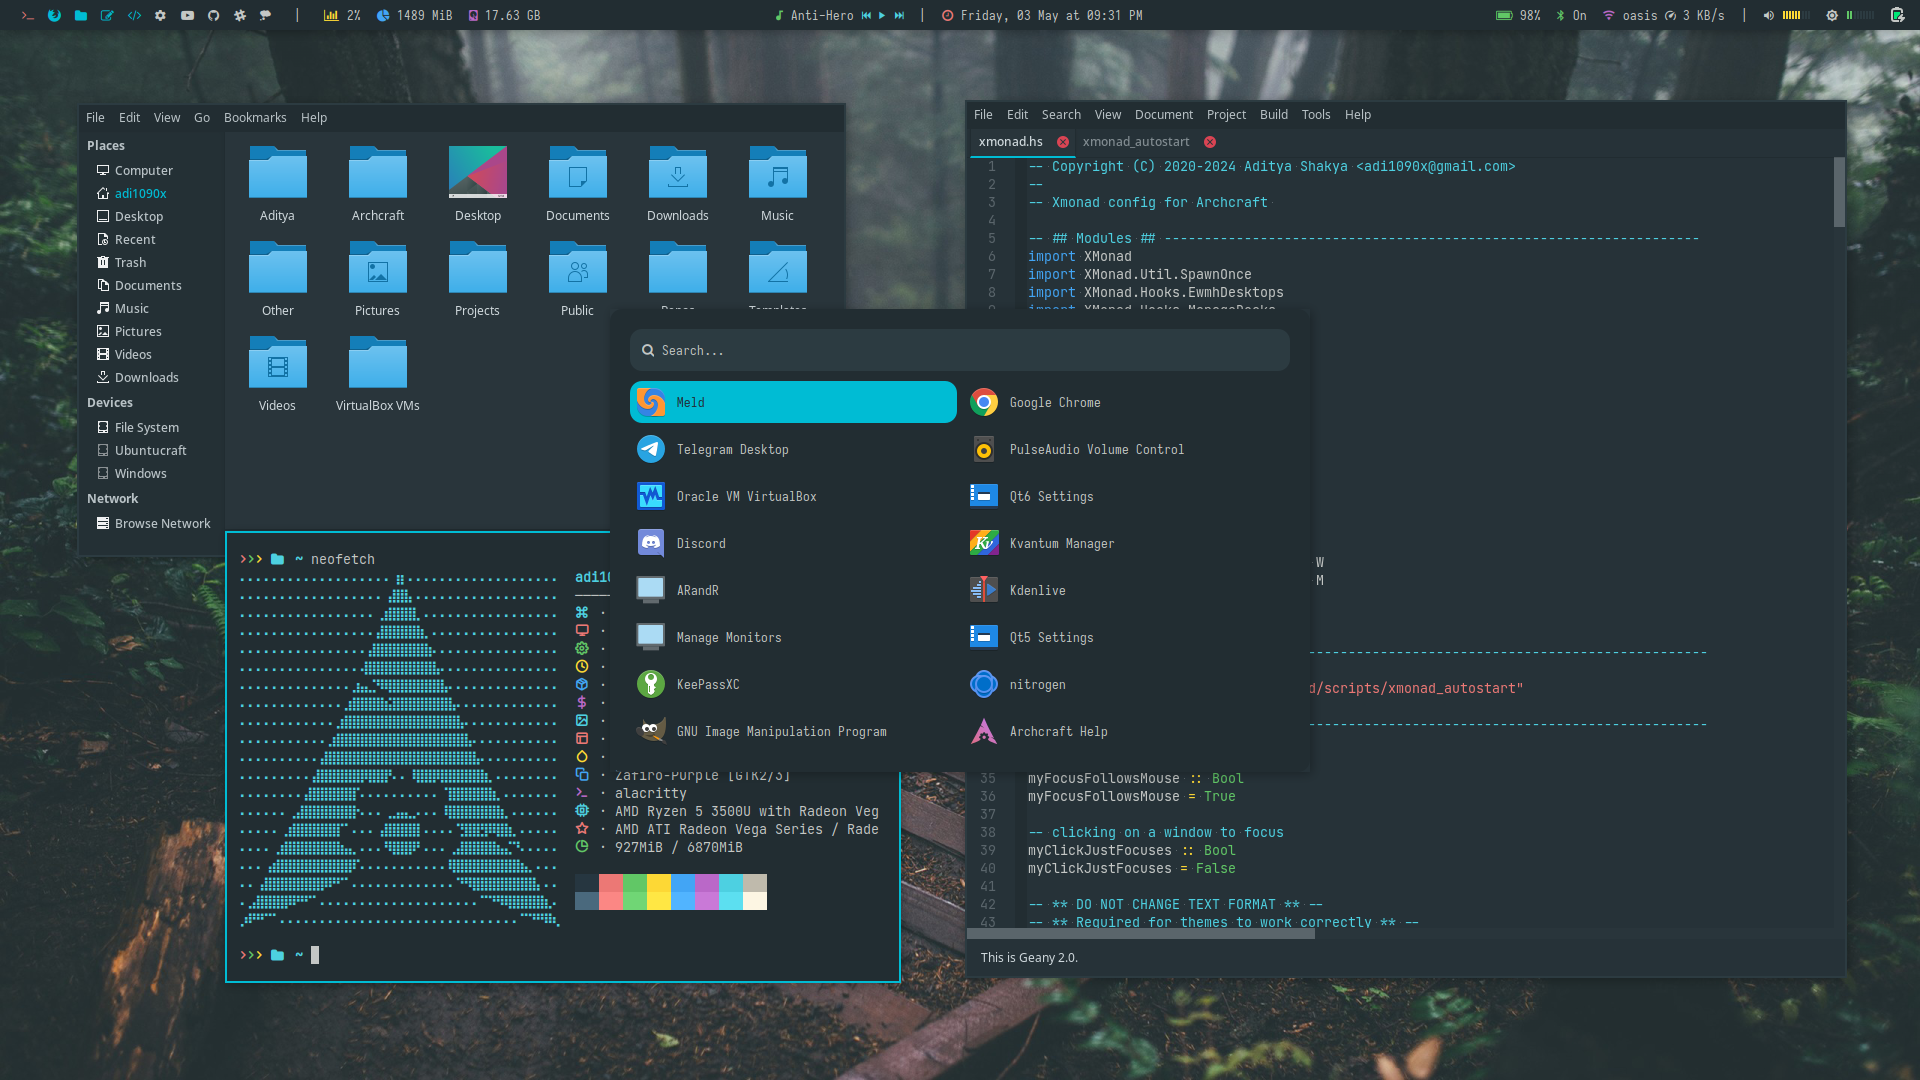Launch Google Chrome from the launcher
Image resolution: width=1920 pixels, height=1080 pixels.
click(1054, 403)
